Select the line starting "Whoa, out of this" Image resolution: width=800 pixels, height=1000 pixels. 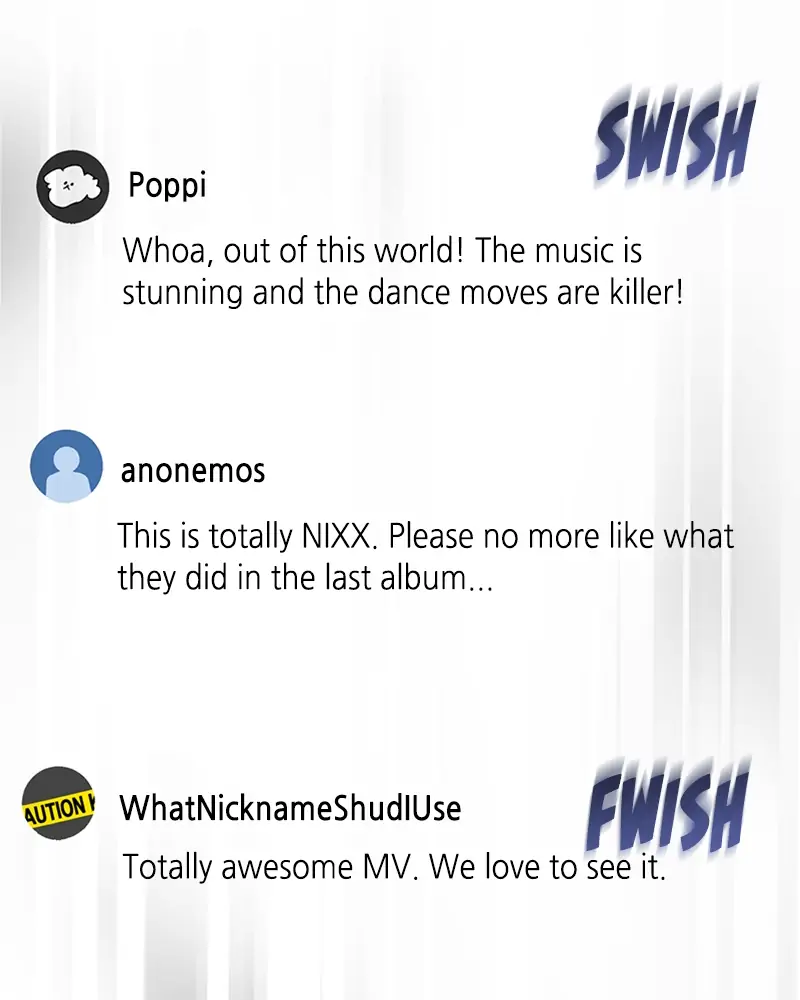tap(382, 250)
